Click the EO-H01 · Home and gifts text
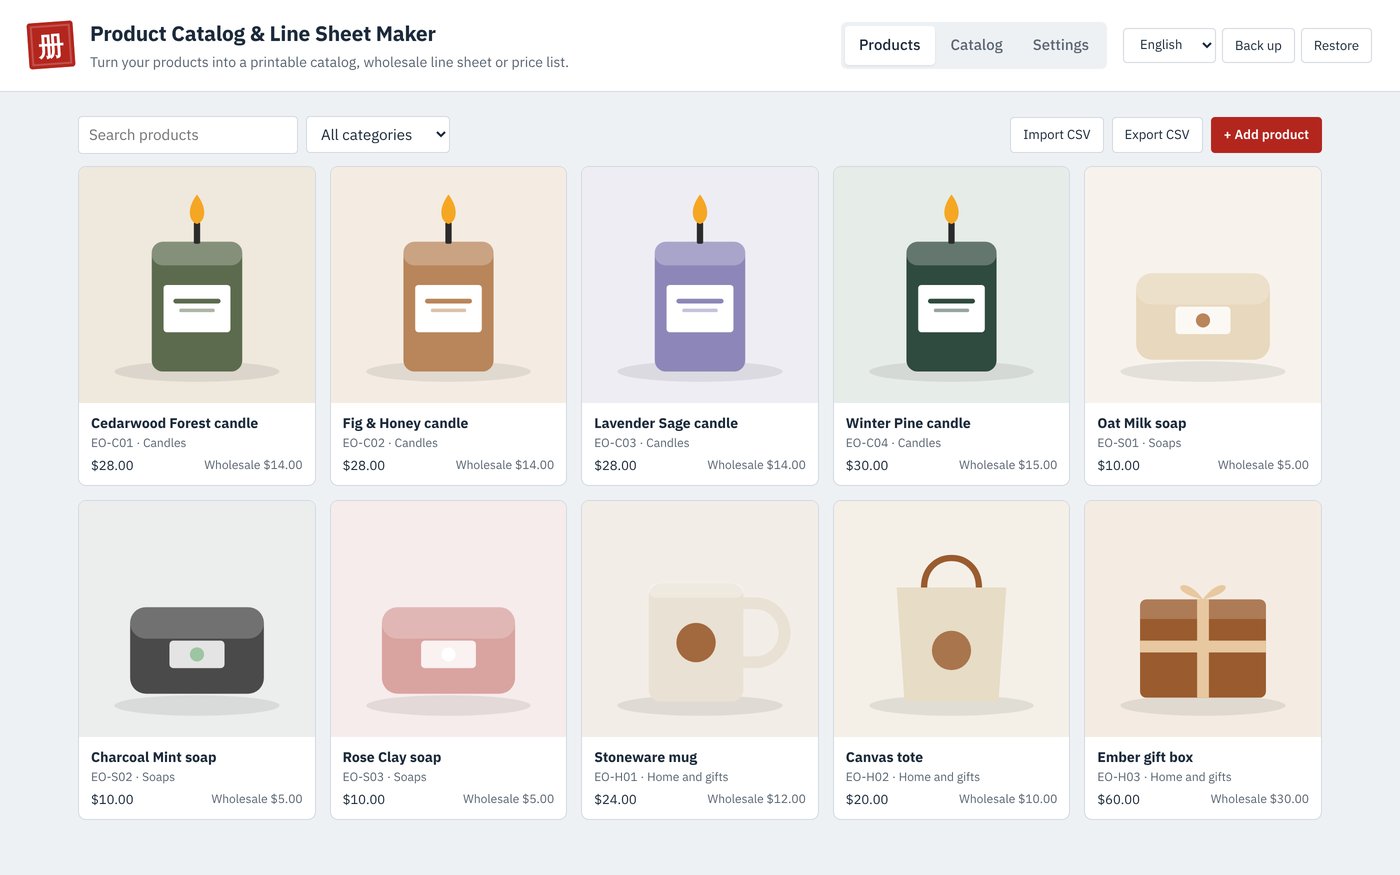1400x875 pixels. click(661, 777)
